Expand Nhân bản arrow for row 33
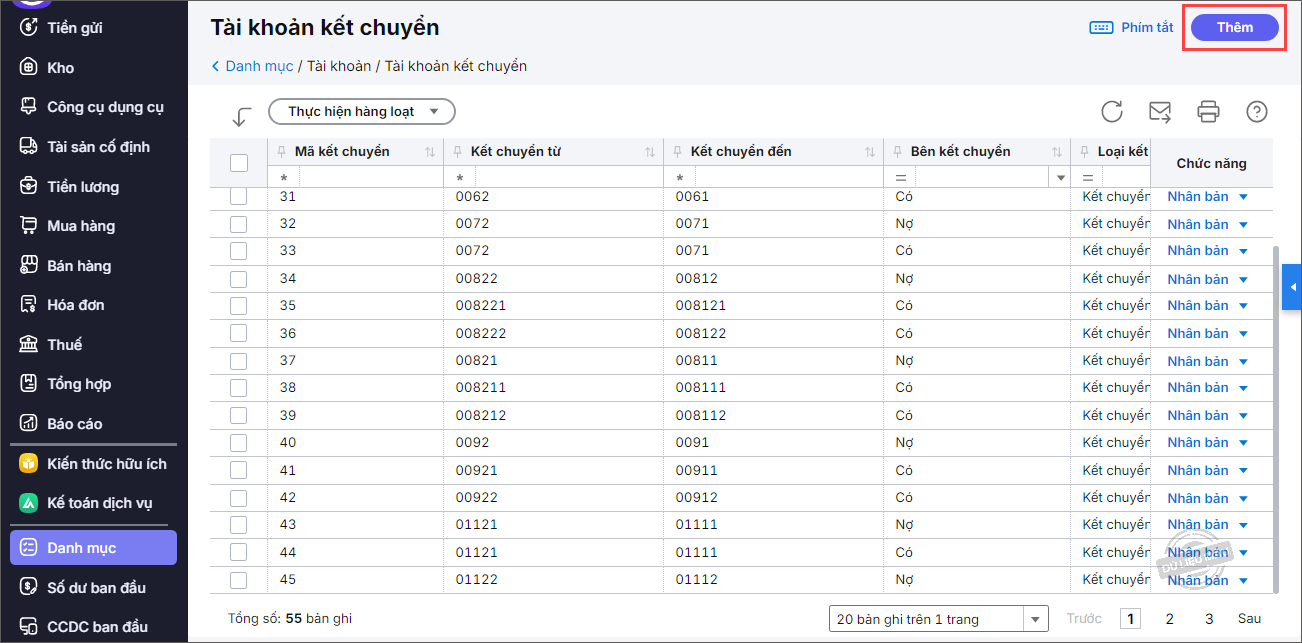This screenshot has width=1302, height=643. (x=1244, y=251)
